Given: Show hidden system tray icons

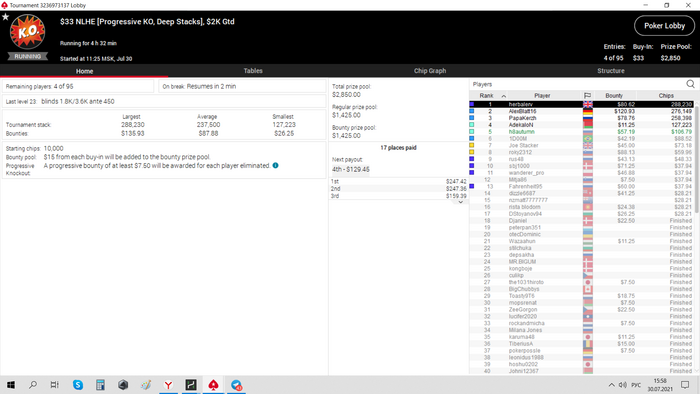Looking at the screenshot, I should [612, 385].
